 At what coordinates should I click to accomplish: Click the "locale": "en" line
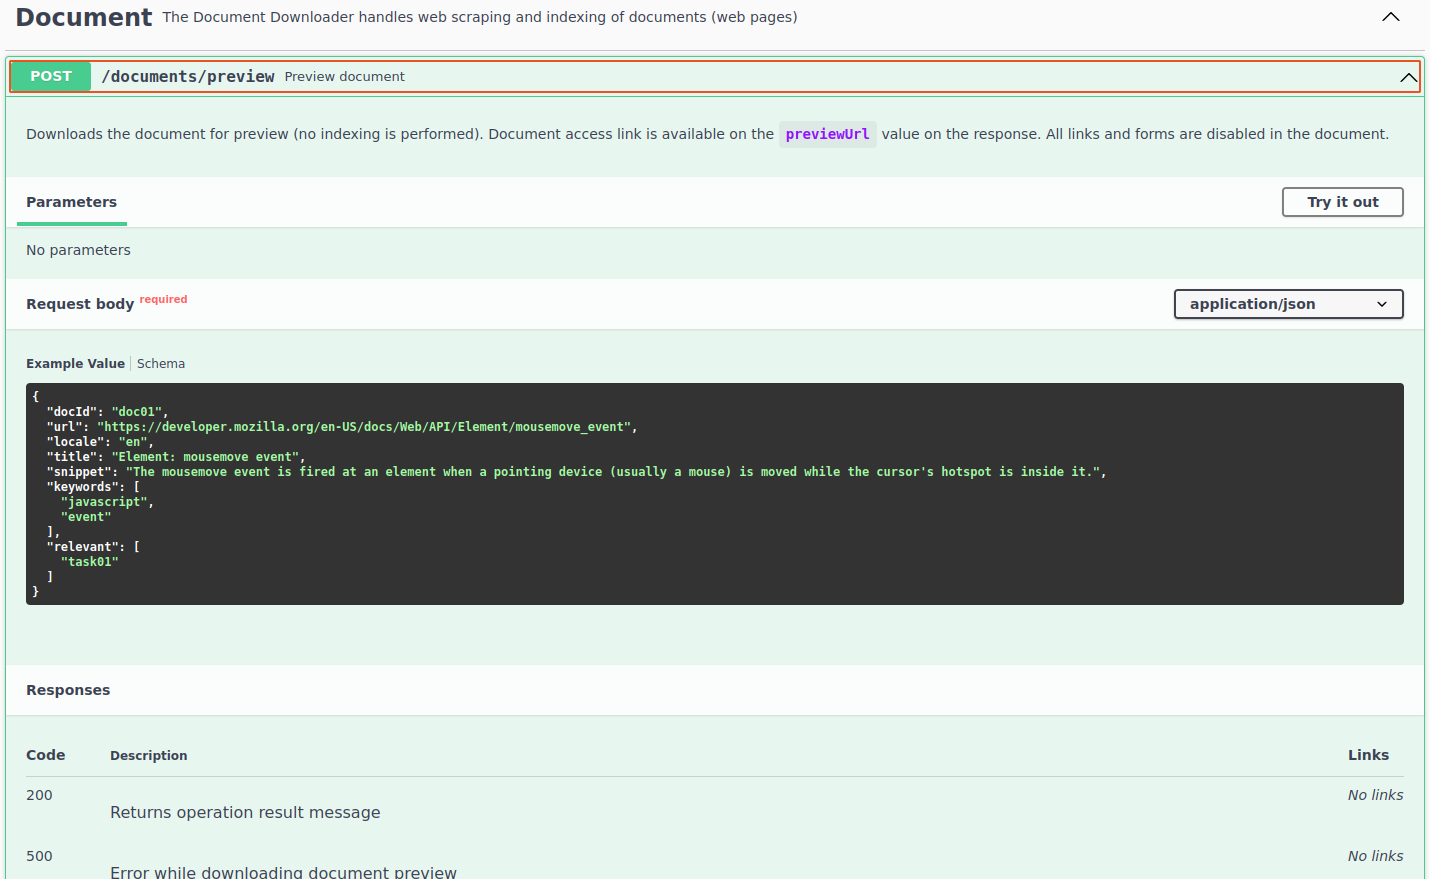[x=100, y=442]
